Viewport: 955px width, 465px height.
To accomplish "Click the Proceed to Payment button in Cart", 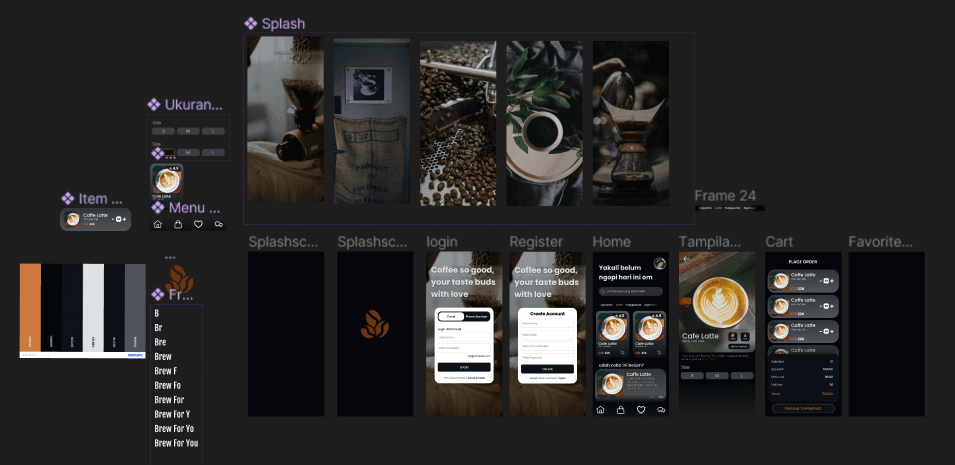I will tap(803, 408).
